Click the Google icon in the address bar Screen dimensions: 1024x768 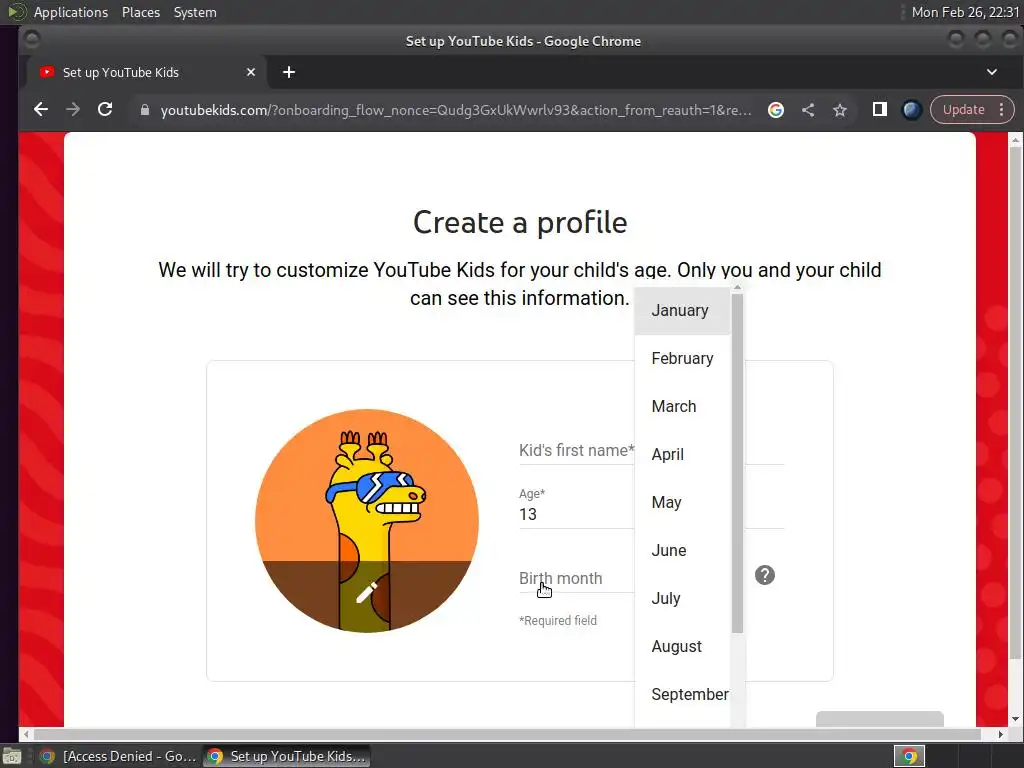tap(776, 110)
